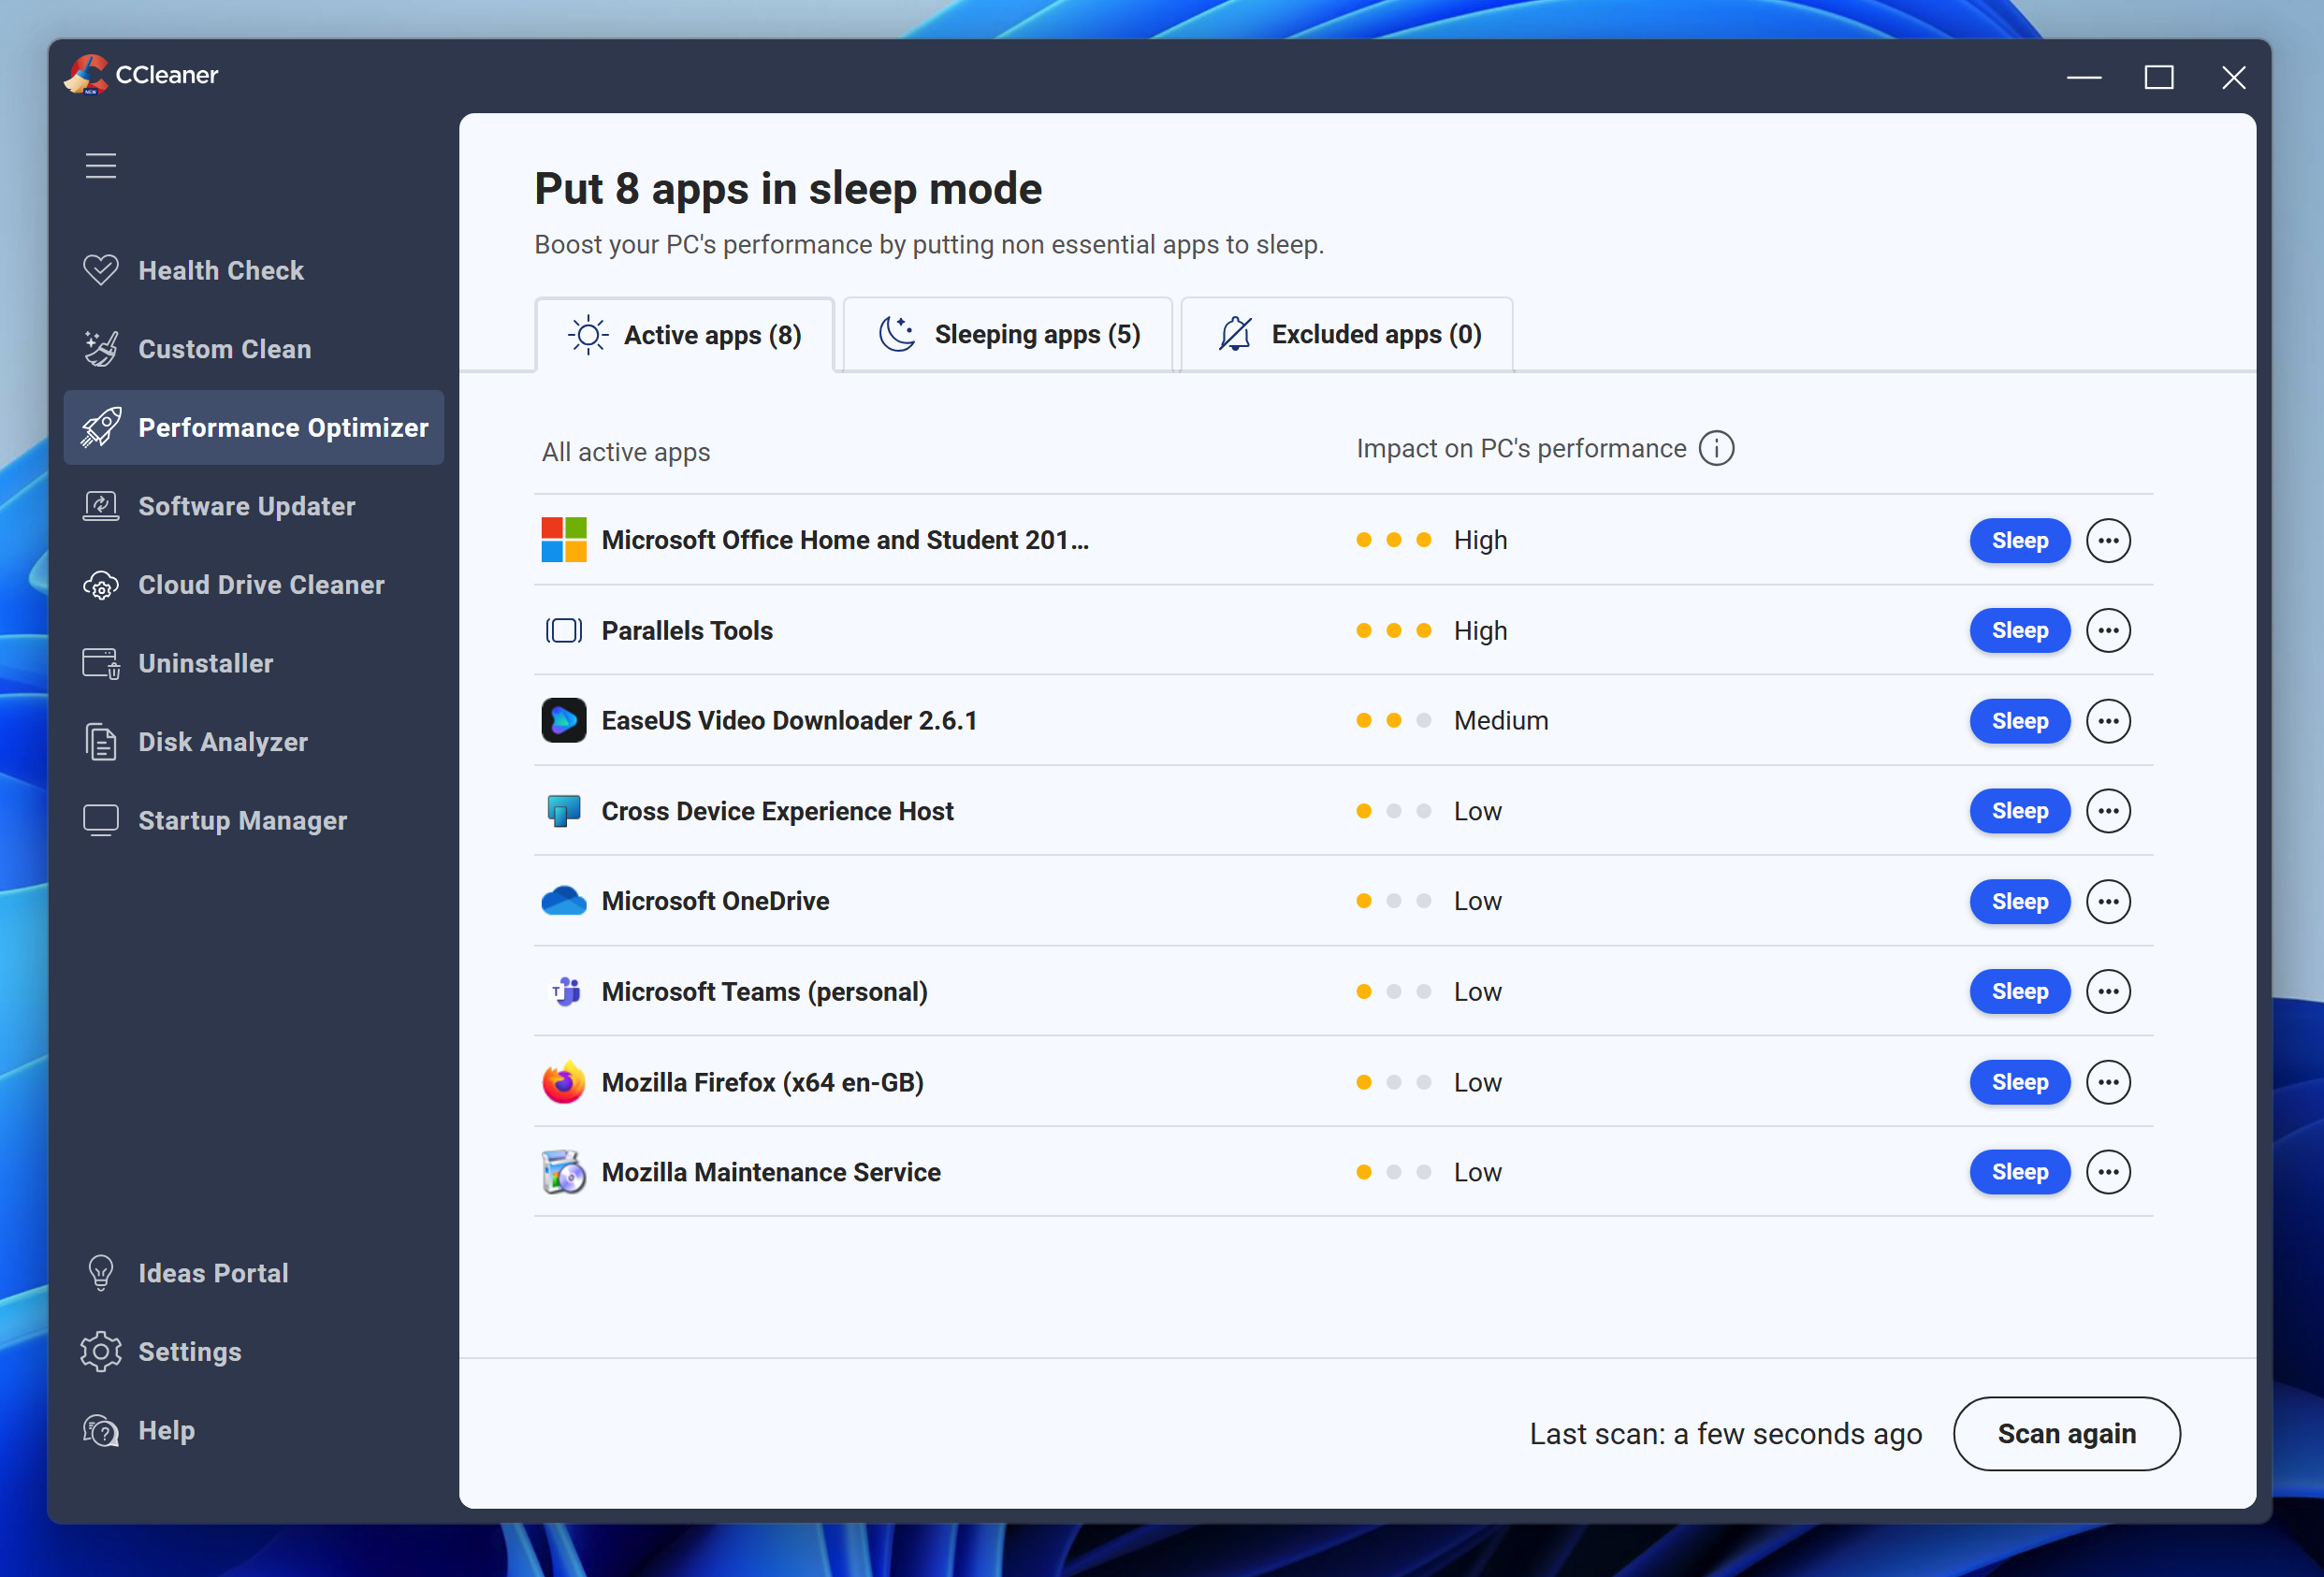The width and height of the screenshot is (2324, 1577).
Task: Click the Cloud Drive Cleaner icon
Action: coord(101,585)
